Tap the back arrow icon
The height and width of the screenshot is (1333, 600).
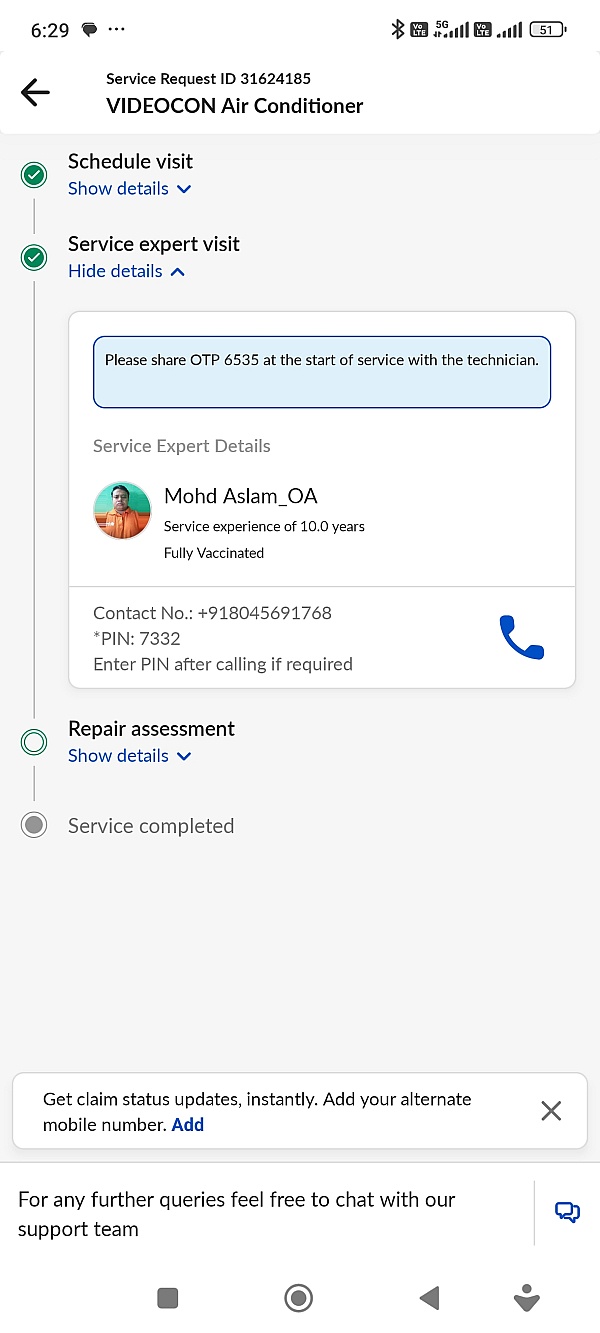(x=35, y=93)
